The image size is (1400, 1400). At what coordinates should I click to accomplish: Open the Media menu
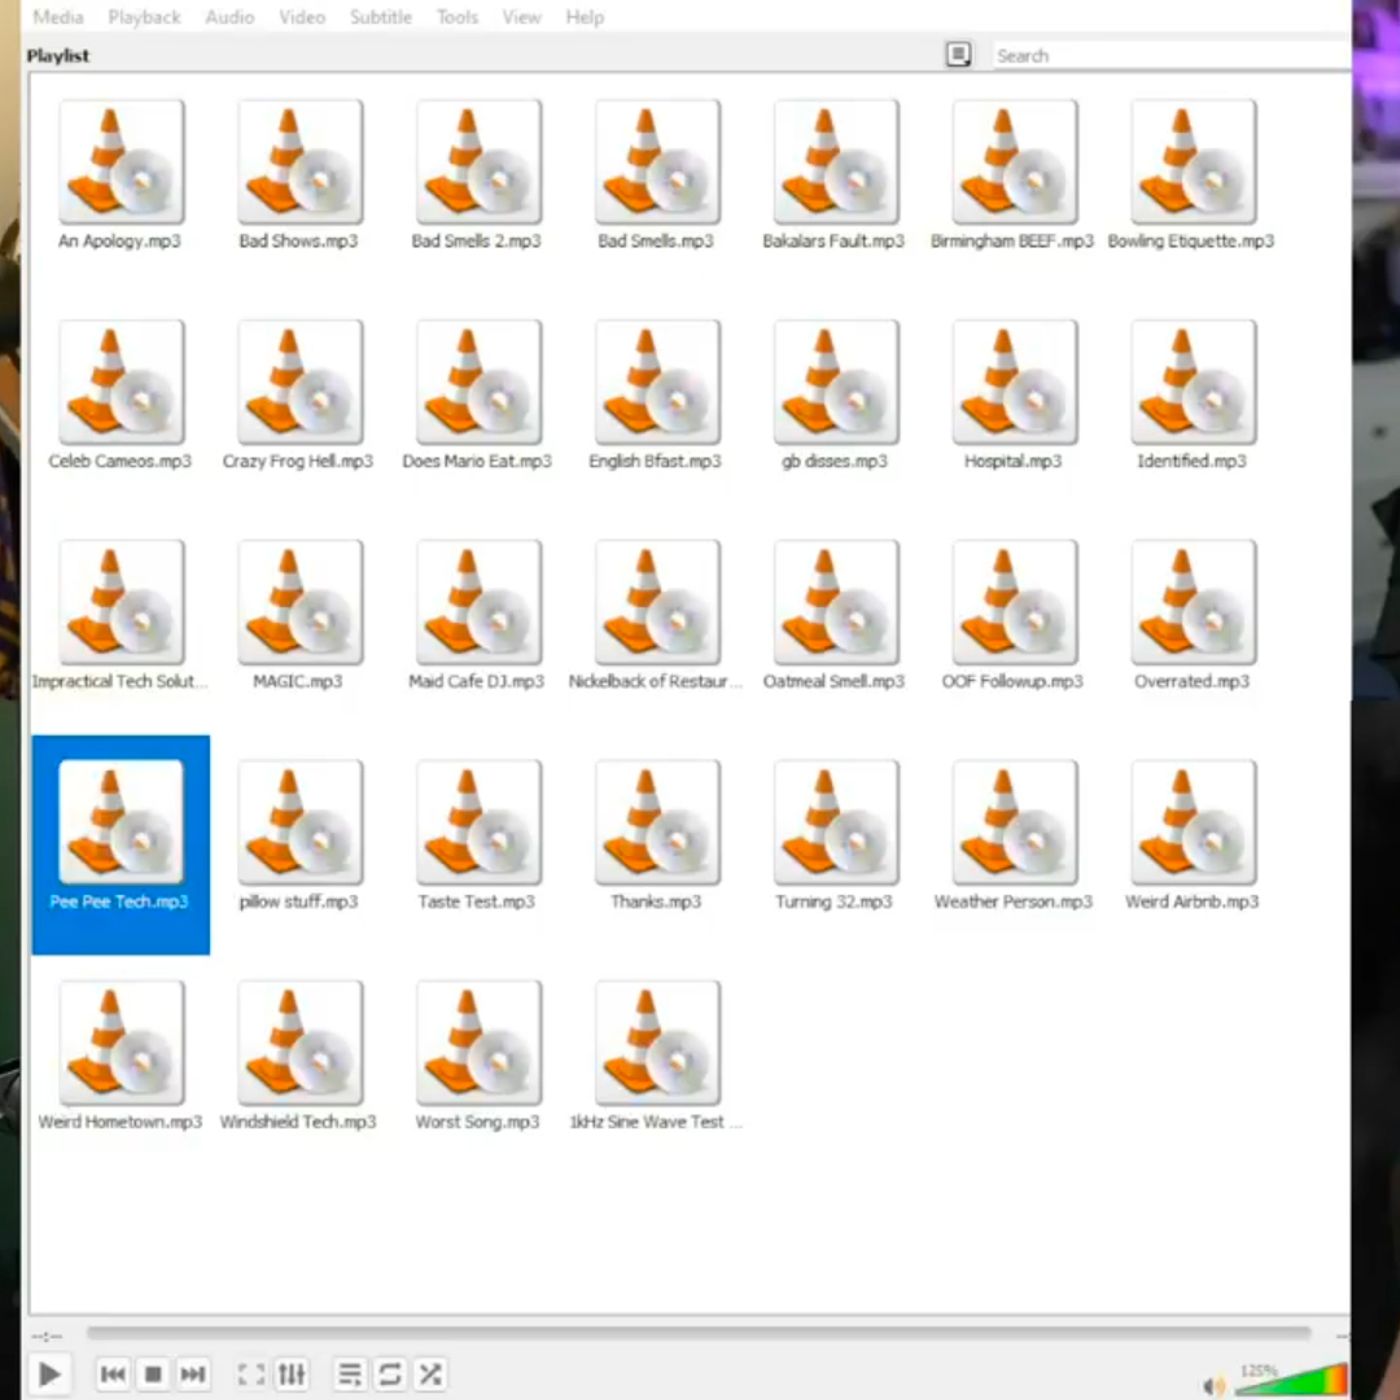[x=58, y=17]
